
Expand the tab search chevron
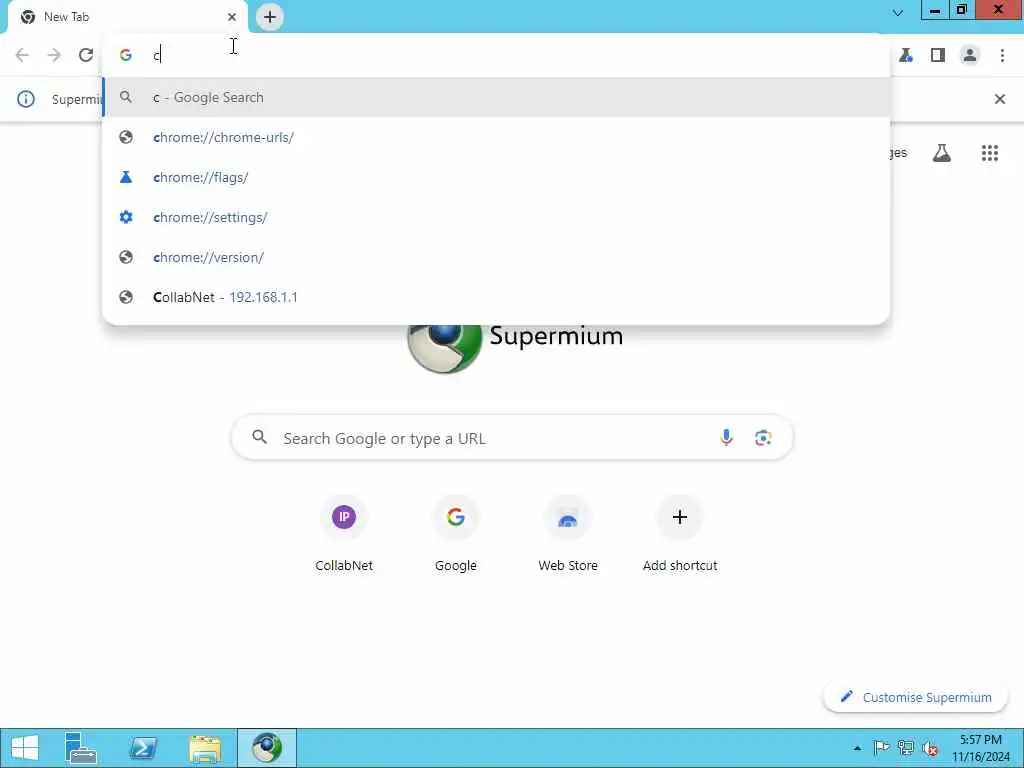point(898,12)
